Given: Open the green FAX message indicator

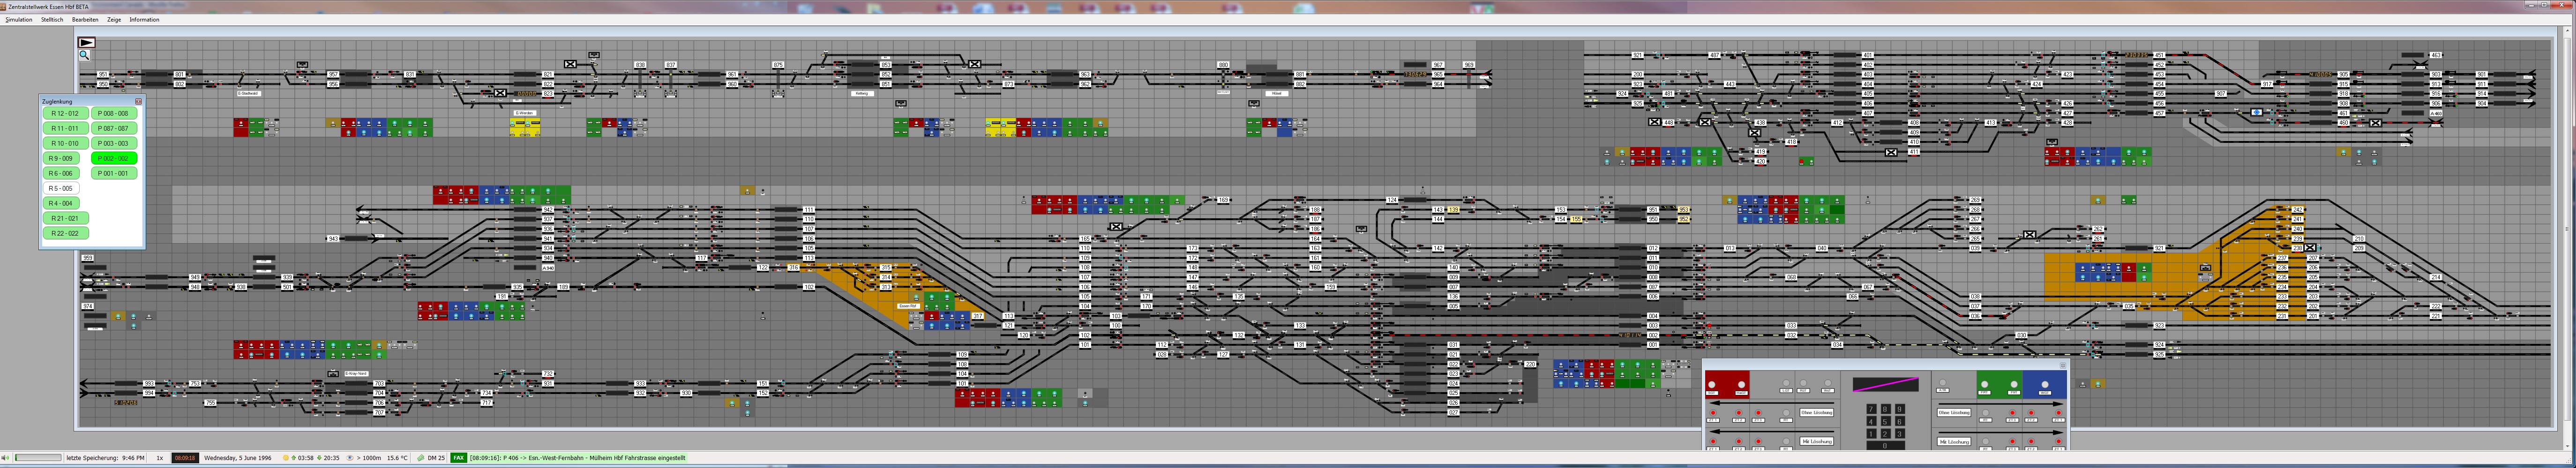Looking at the screenshot, I should click(459, 458).
